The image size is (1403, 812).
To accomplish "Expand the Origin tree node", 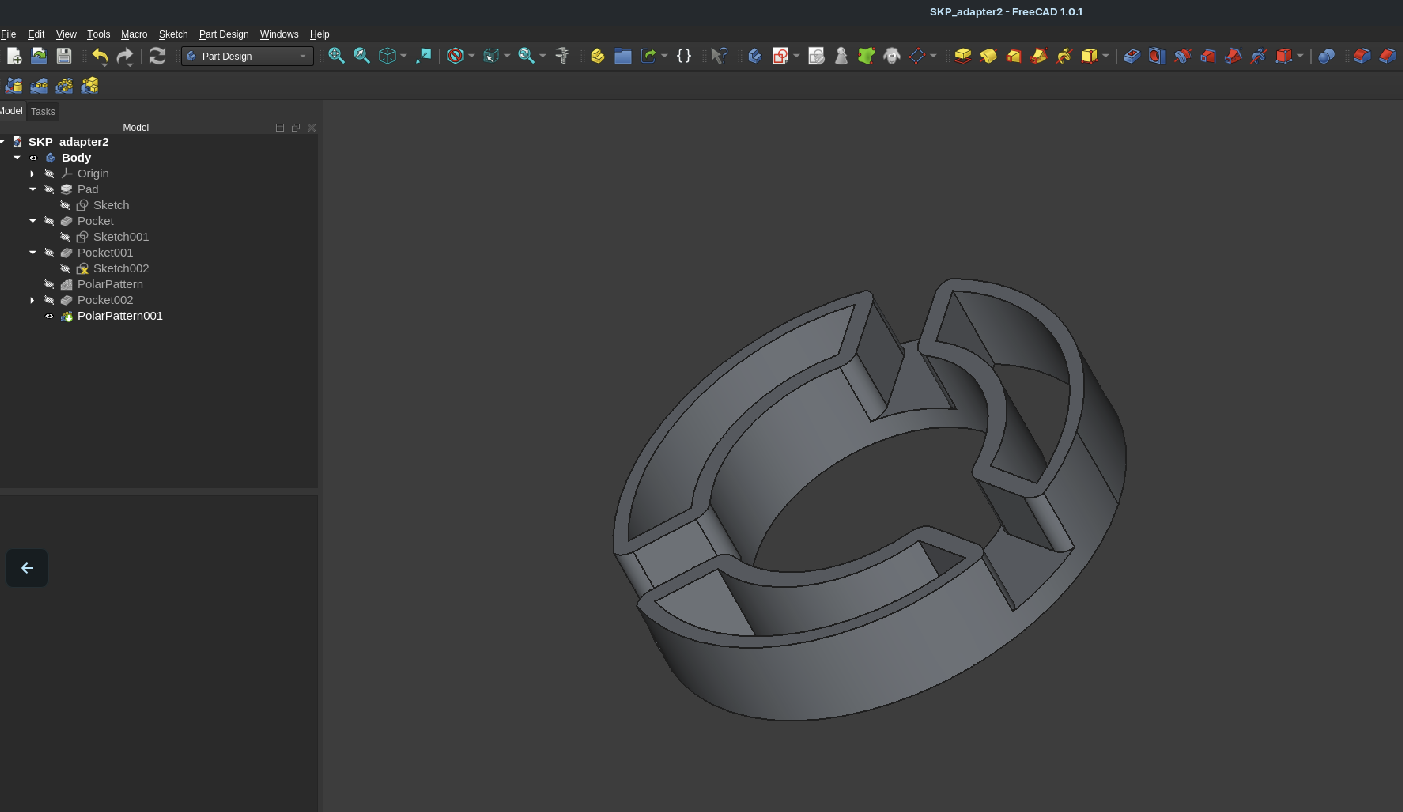I will pyautogui.click(x=32, y=174).
